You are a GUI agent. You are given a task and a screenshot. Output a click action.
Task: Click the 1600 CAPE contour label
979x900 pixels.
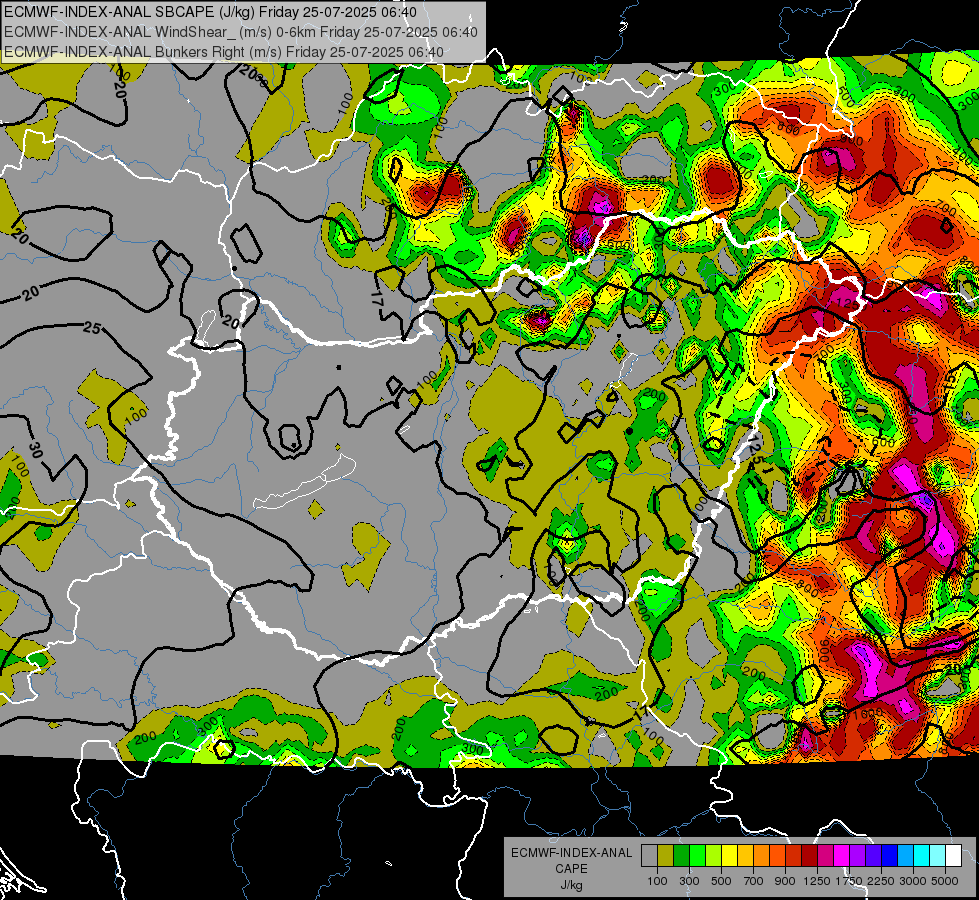868,712
